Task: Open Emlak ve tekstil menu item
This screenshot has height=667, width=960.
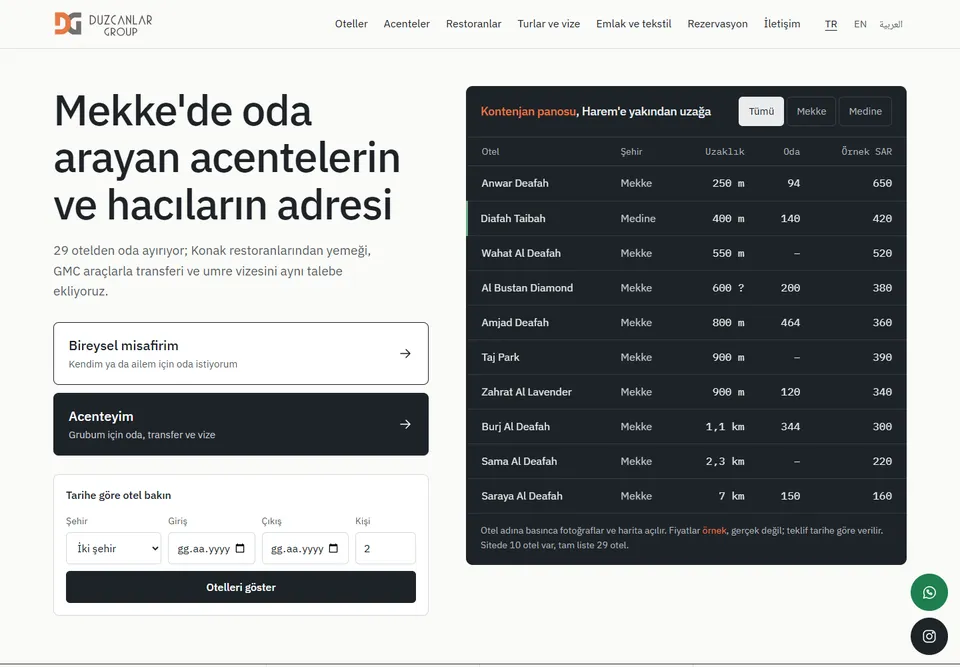Action: [634, 24]
